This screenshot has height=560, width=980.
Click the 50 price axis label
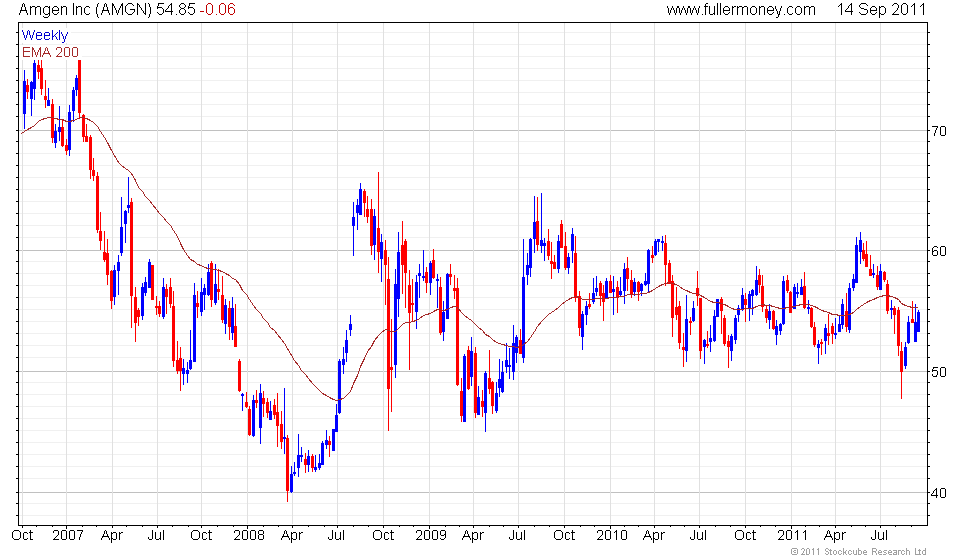[939, 372]
